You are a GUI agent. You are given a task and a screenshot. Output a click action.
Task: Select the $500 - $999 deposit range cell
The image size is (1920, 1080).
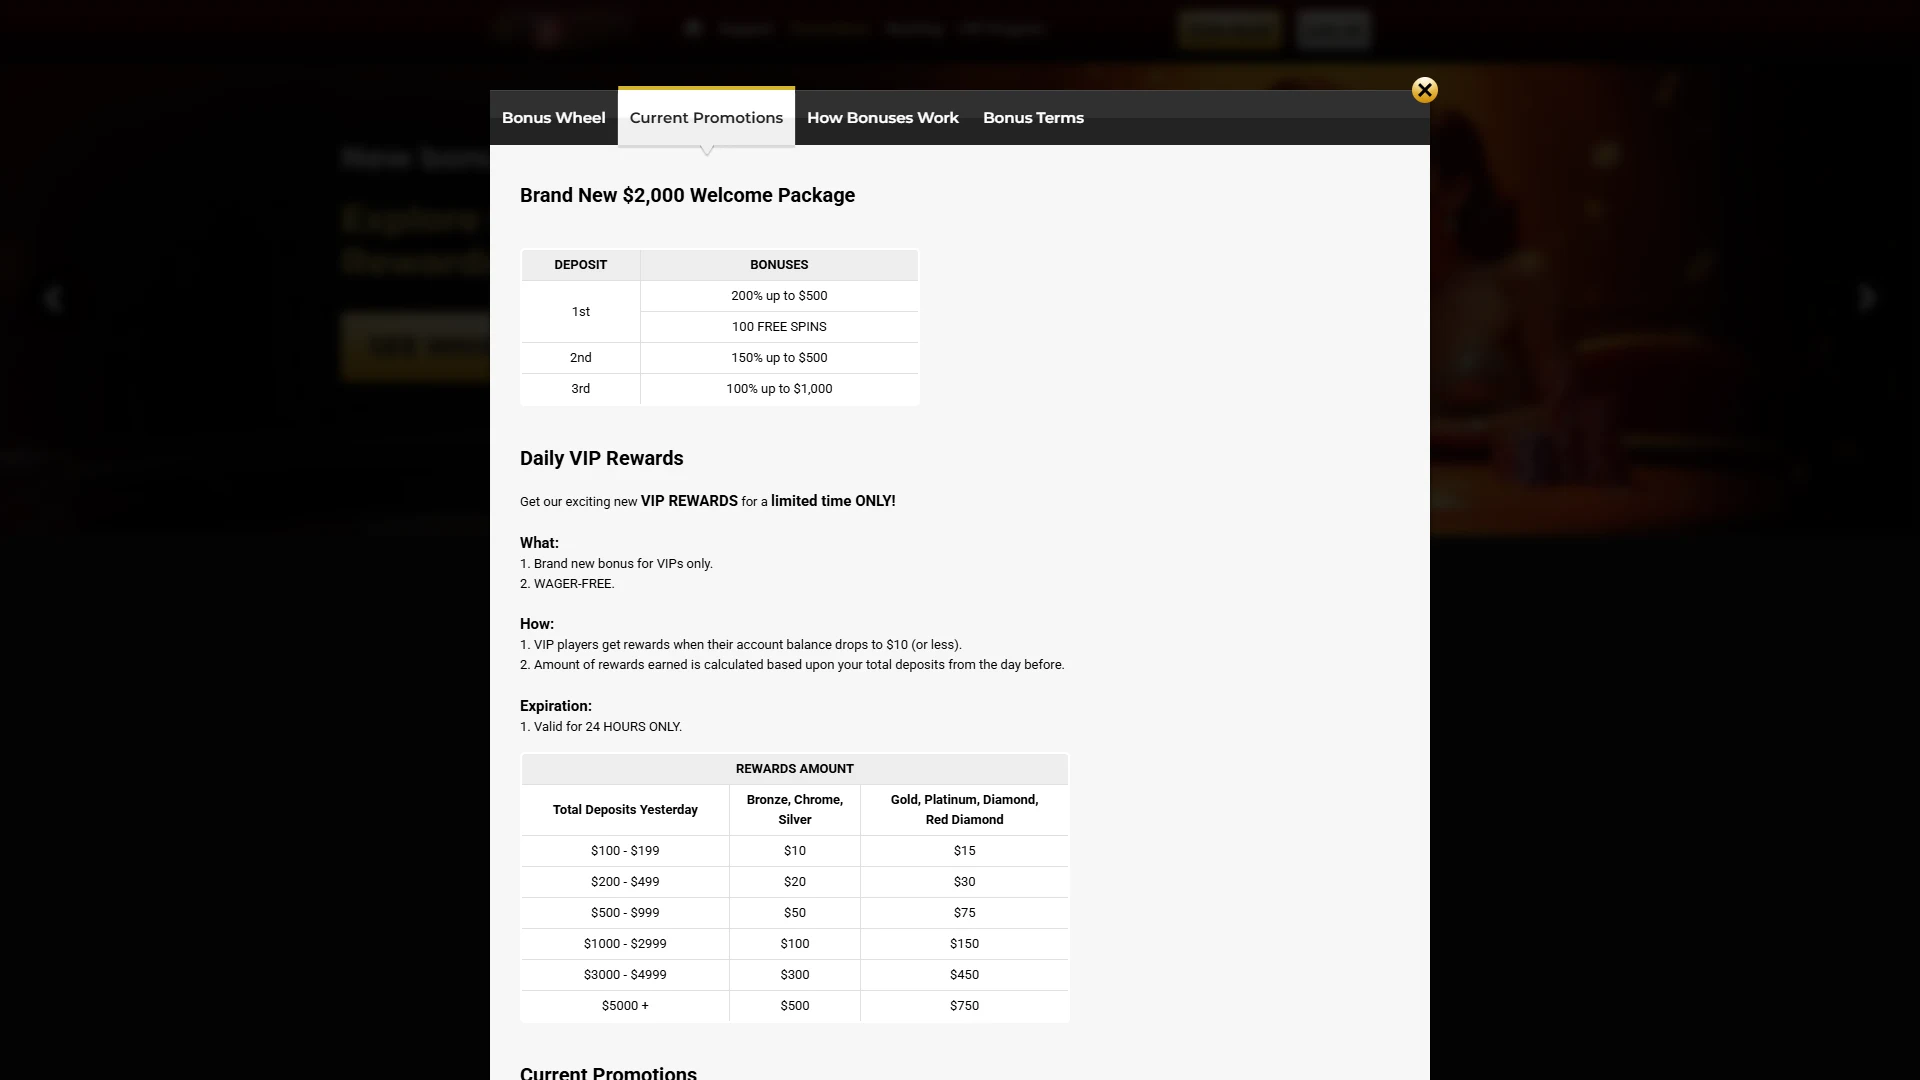[x=625, y=913]
